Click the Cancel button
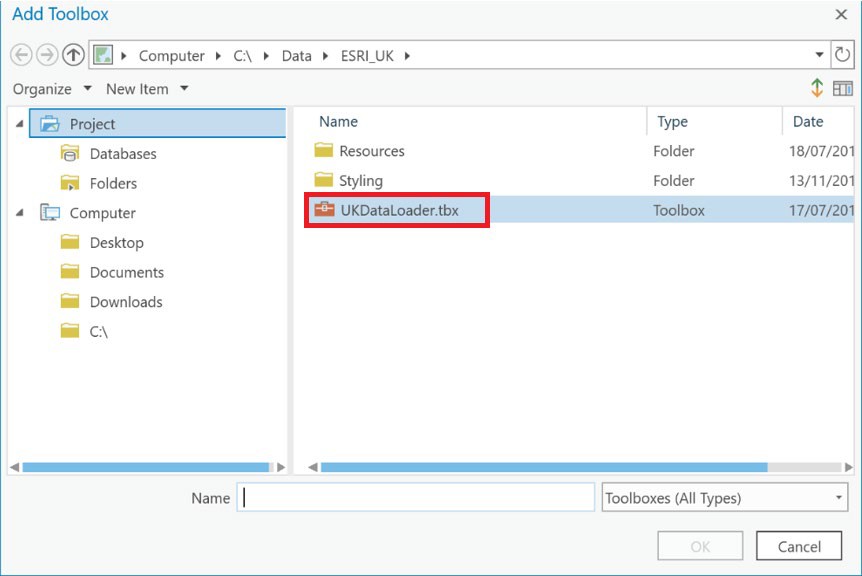This screenshot has width=862, height=576. click(x=799, y=545)
